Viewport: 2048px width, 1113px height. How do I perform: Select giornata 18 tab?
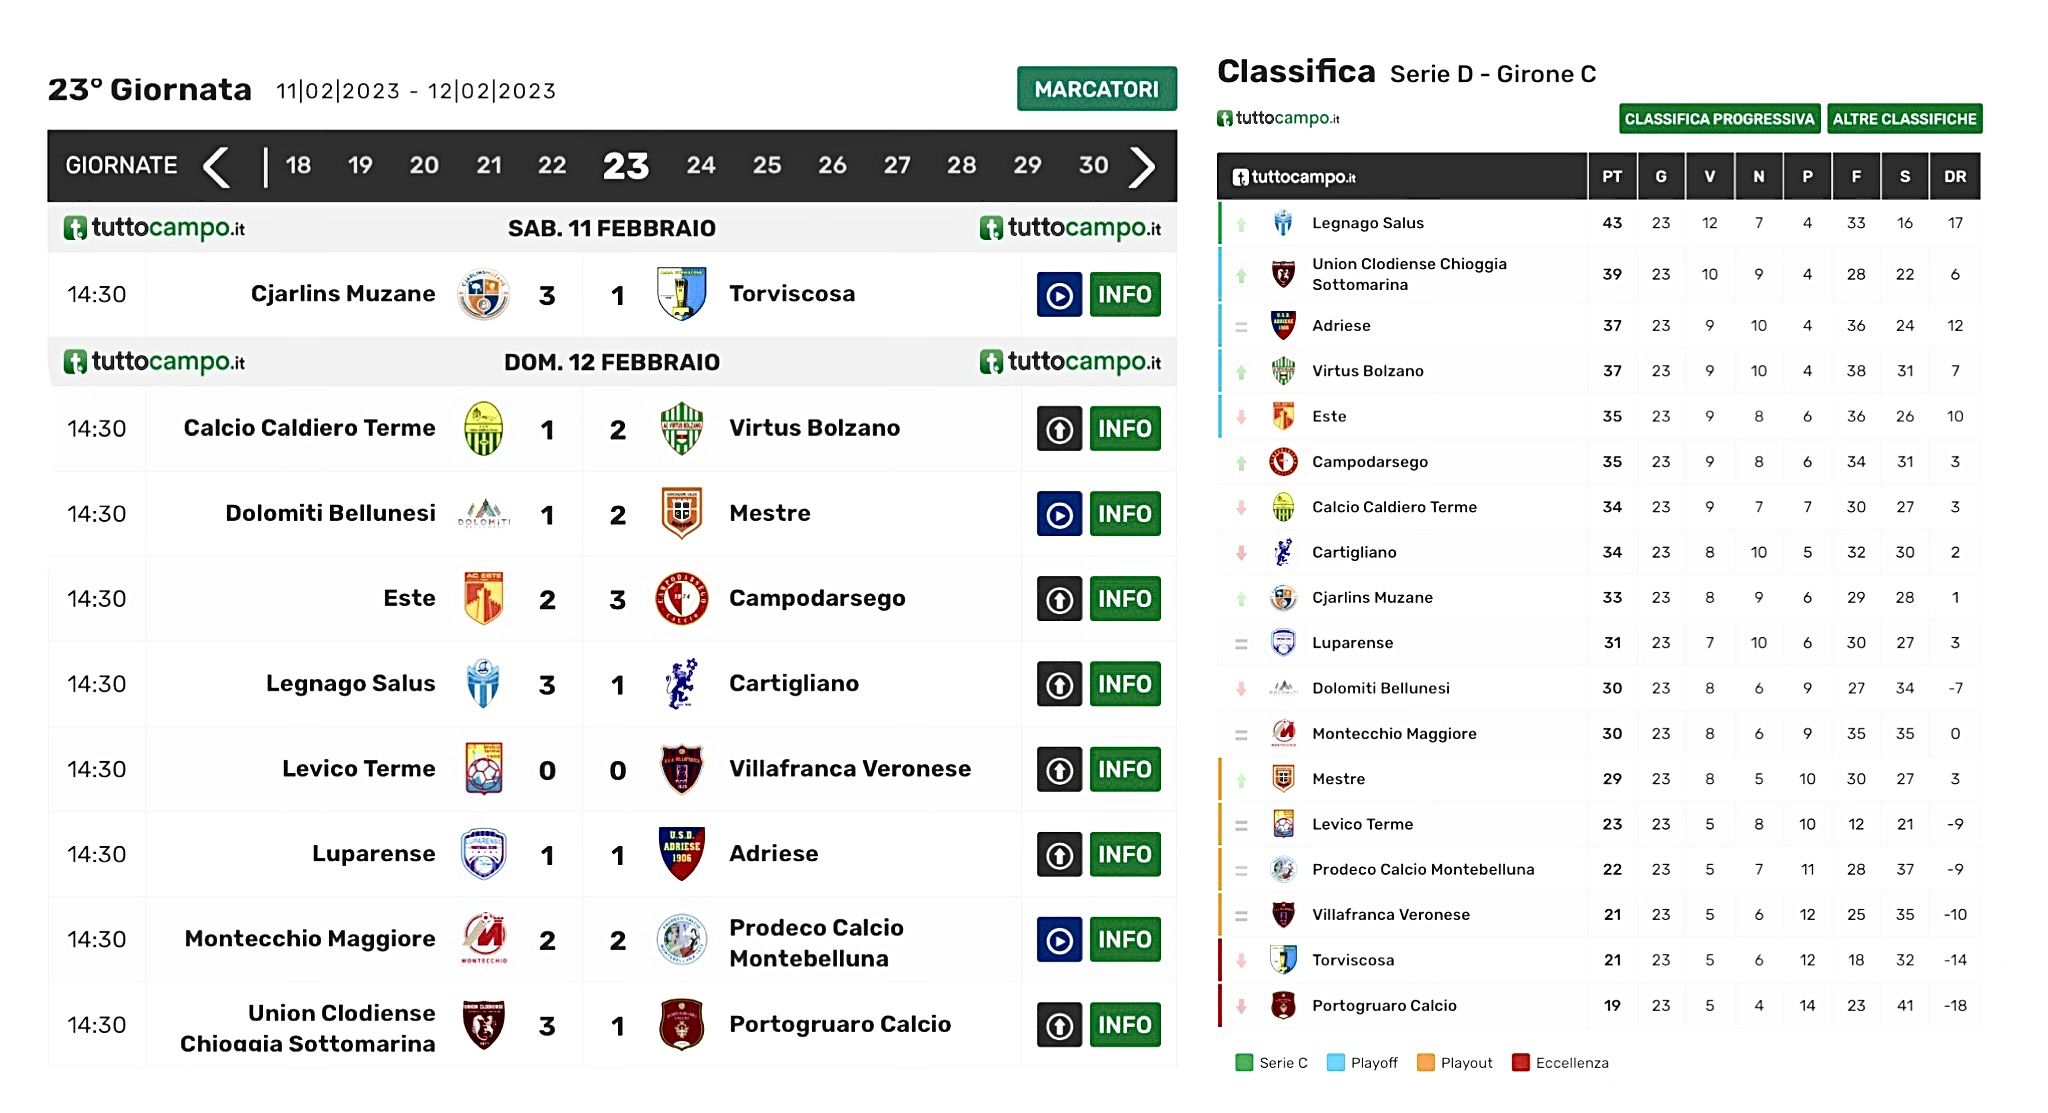coord(298,165)
